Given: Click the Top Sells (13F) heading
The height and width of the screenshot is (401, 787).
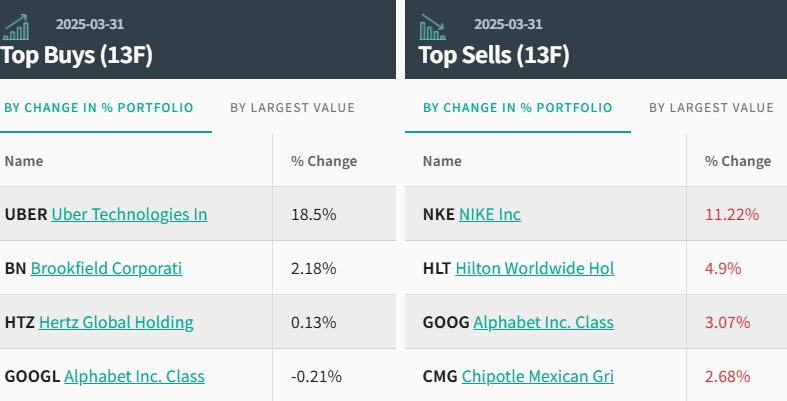Looking at the screenshot, I should (x=494, y=55).
